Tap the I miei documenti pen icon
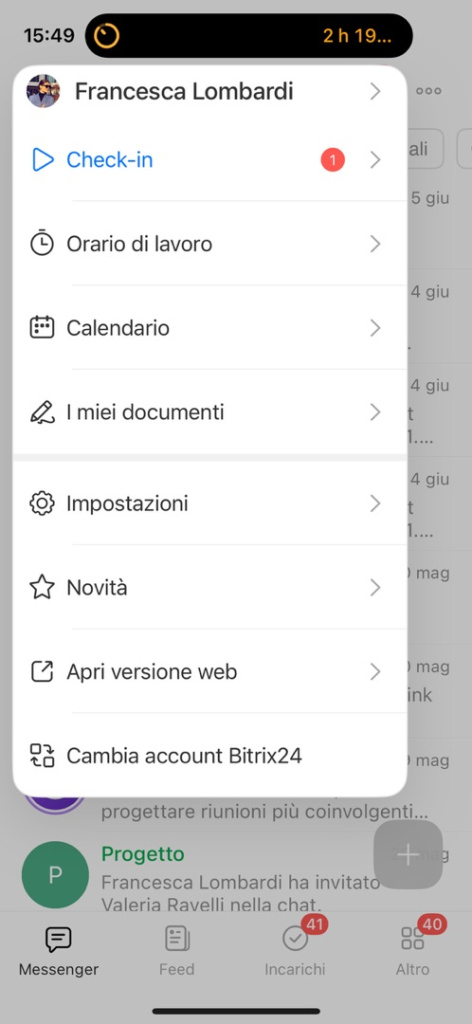This screenshot has height=1024, width=472. pos(42,412)
